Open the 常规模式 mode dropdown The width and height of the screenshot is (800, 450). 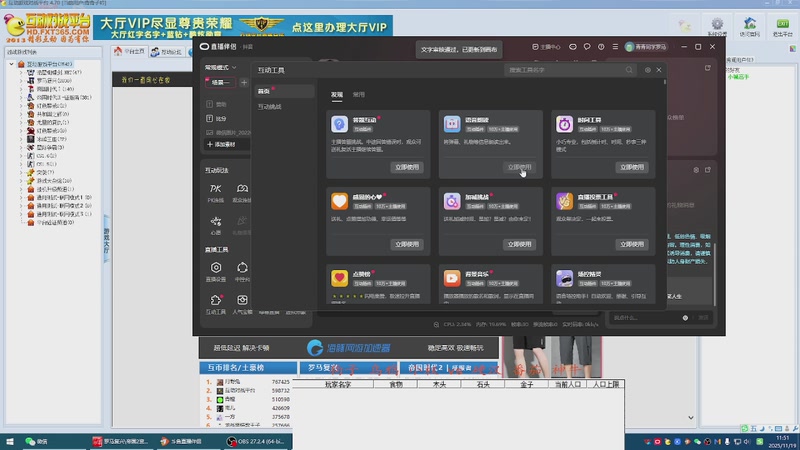pyautogui.click(x=220, y=67)
